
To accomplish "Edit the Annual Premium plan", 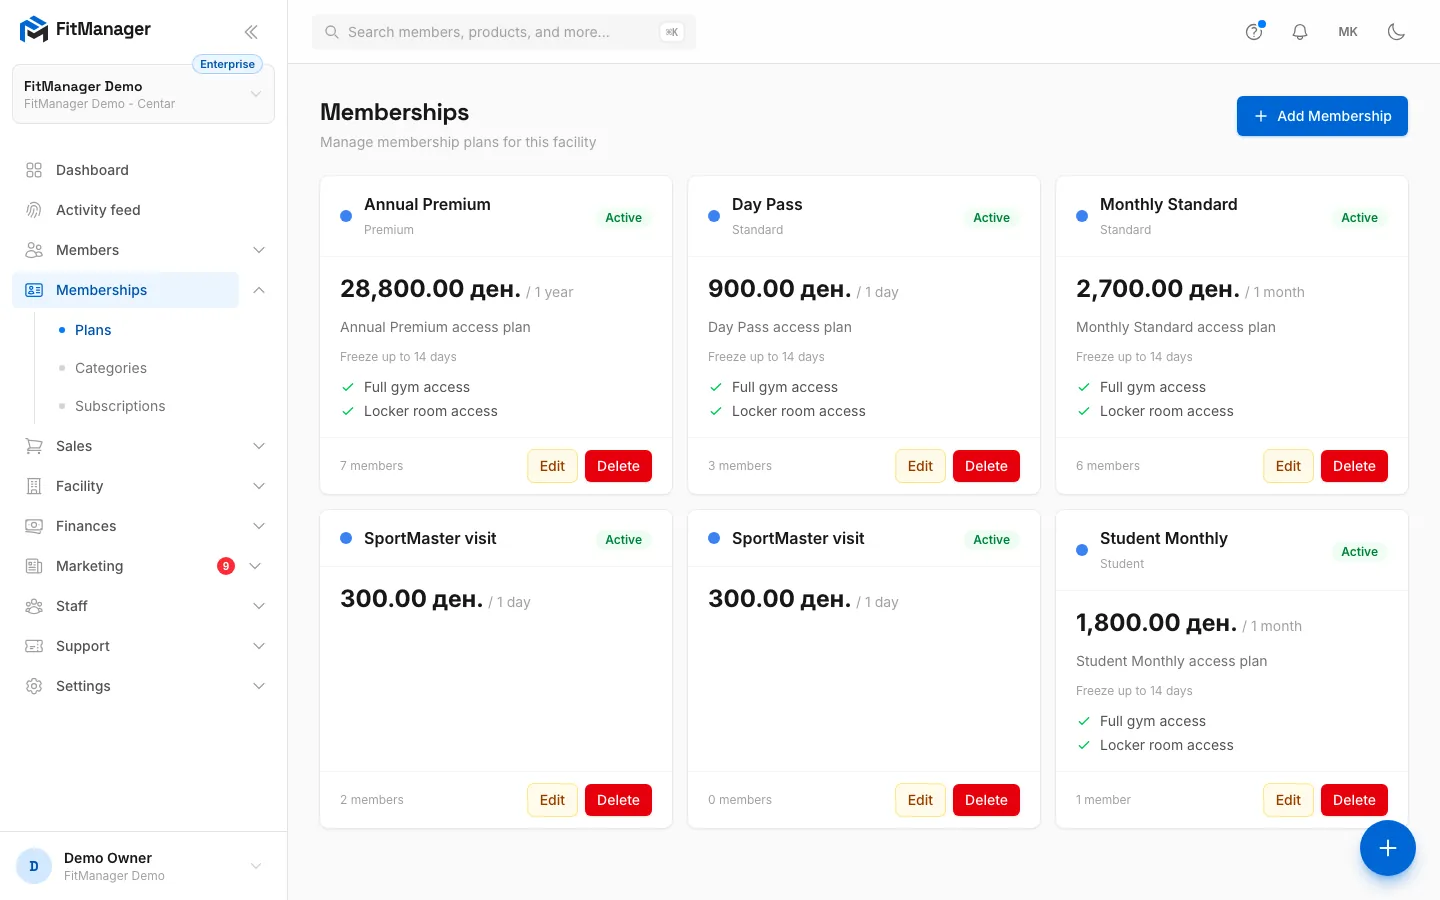I will pyautogui.click(x=552, y=466).
